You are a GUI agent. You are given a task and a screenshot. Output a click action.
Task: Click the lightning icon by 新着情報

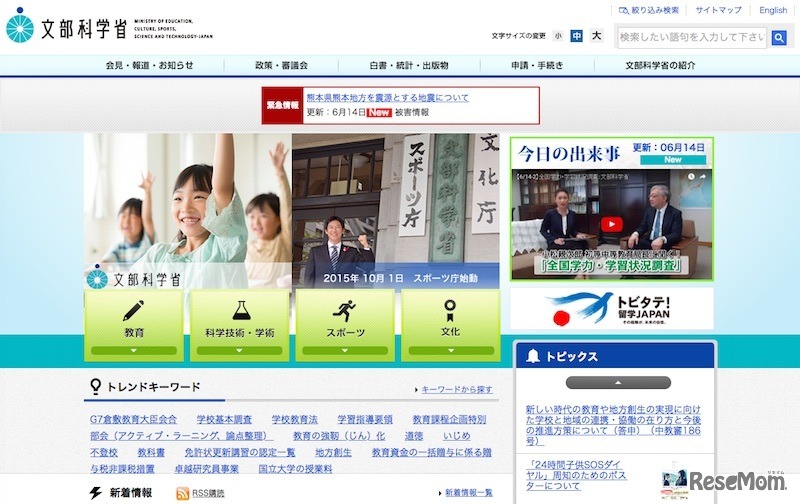tap(96, 493)
